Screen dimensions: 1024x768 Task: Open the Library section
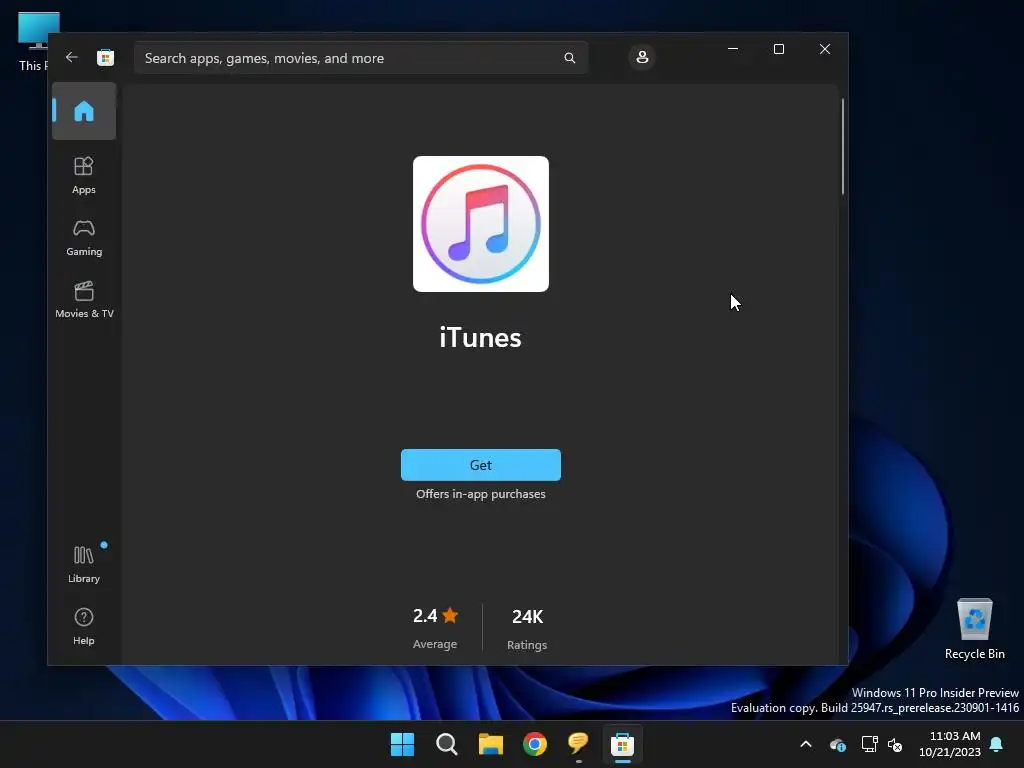tap(84, 564)
